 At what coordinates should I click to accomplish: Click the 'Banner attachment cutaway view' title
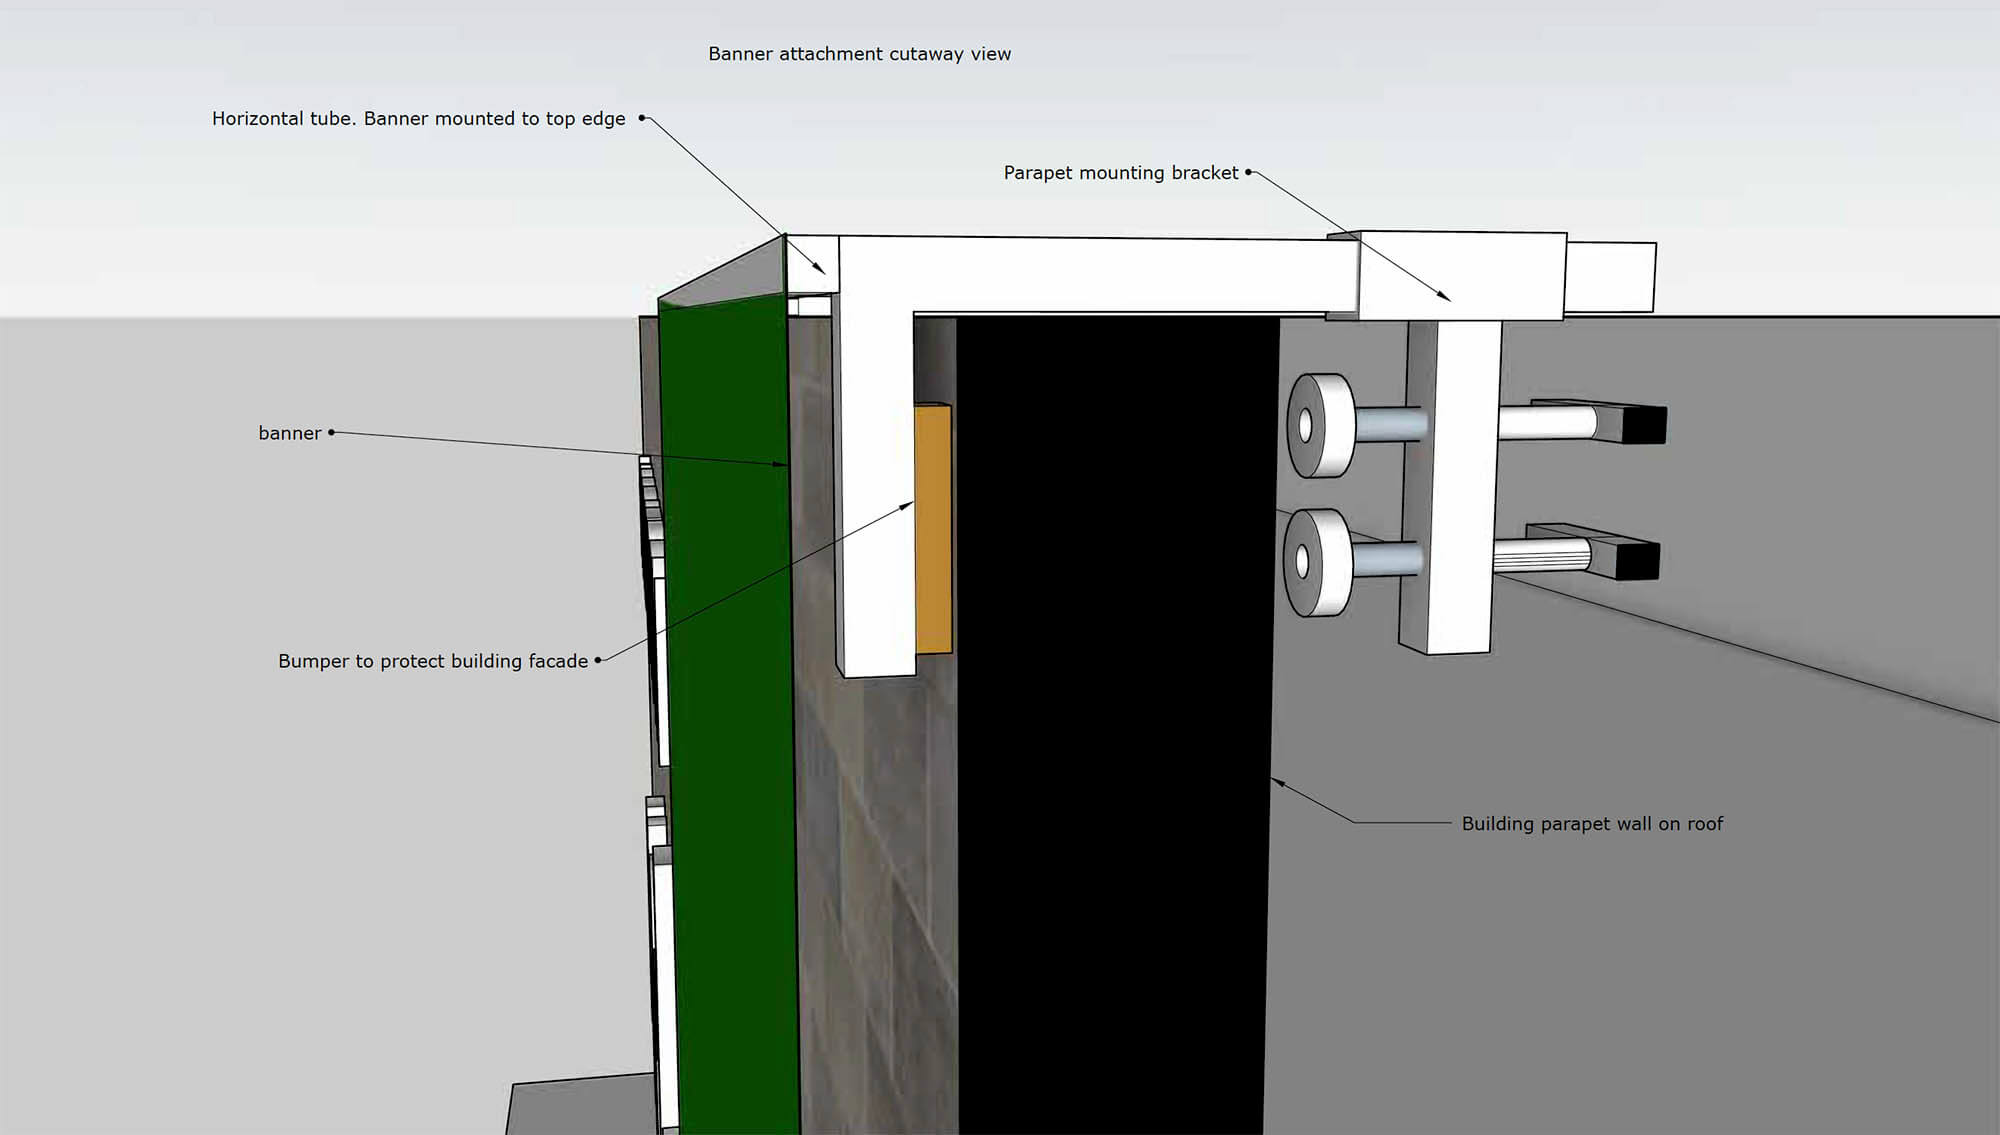(x=860, y=53)
